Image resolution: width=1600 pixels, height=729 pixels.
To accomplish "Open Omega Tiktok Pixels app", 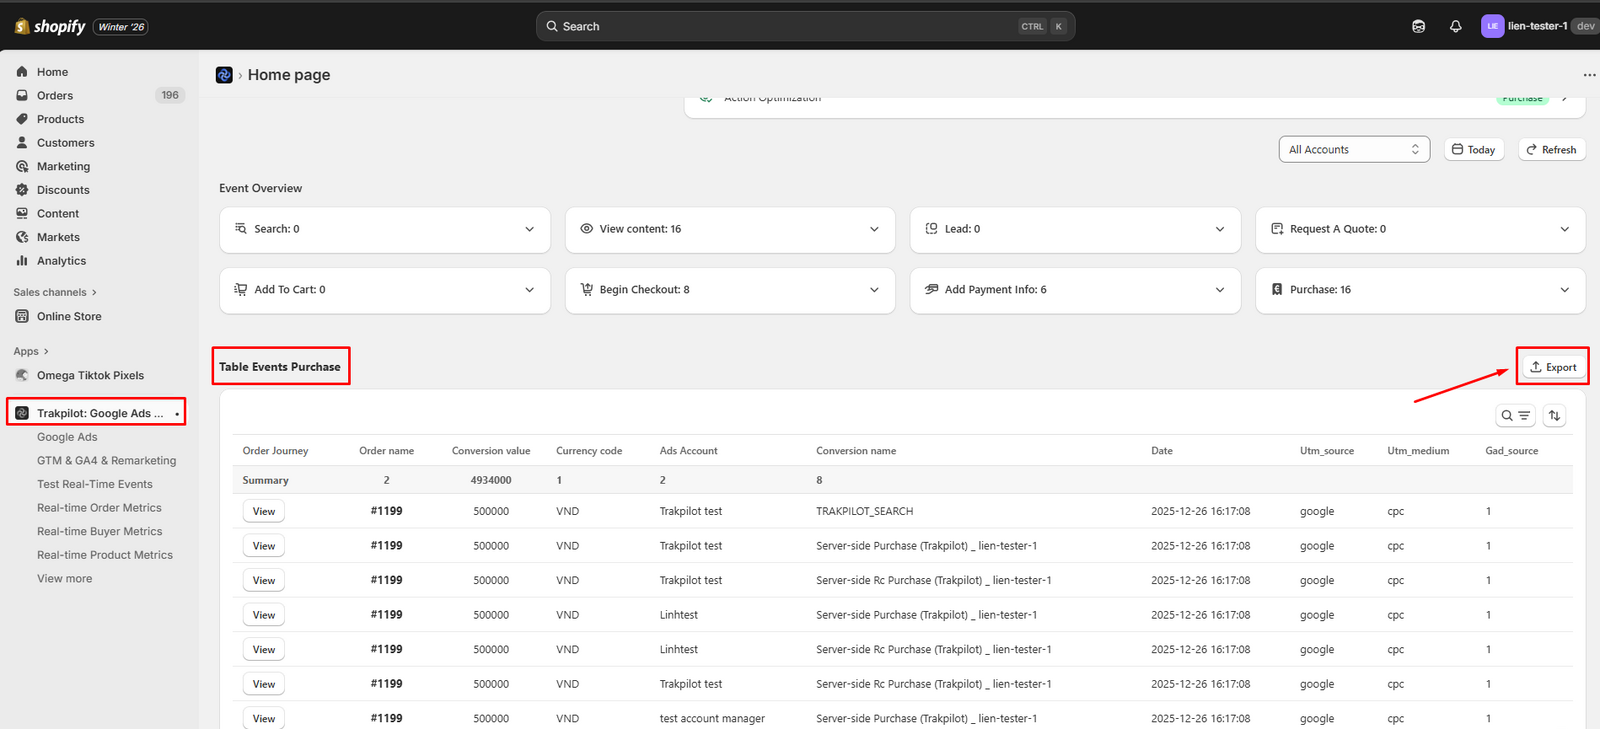I will tap(90, 375).
